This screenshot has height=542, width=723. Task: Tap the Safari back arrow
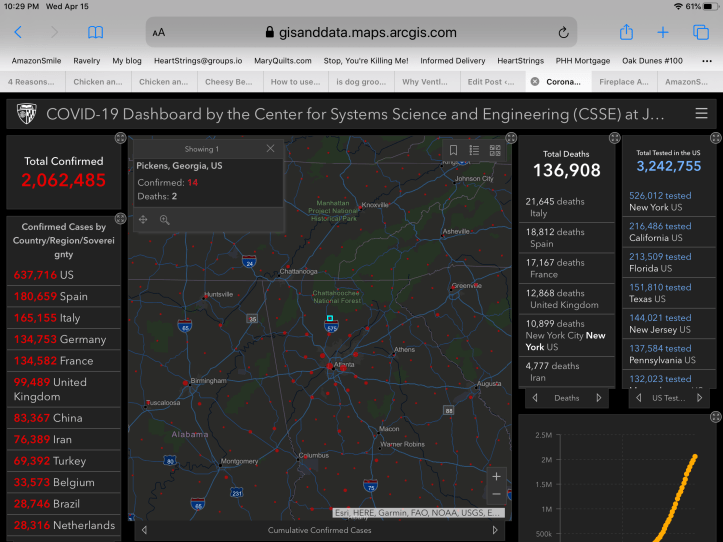pyautogui.click(x=18, y=32)
